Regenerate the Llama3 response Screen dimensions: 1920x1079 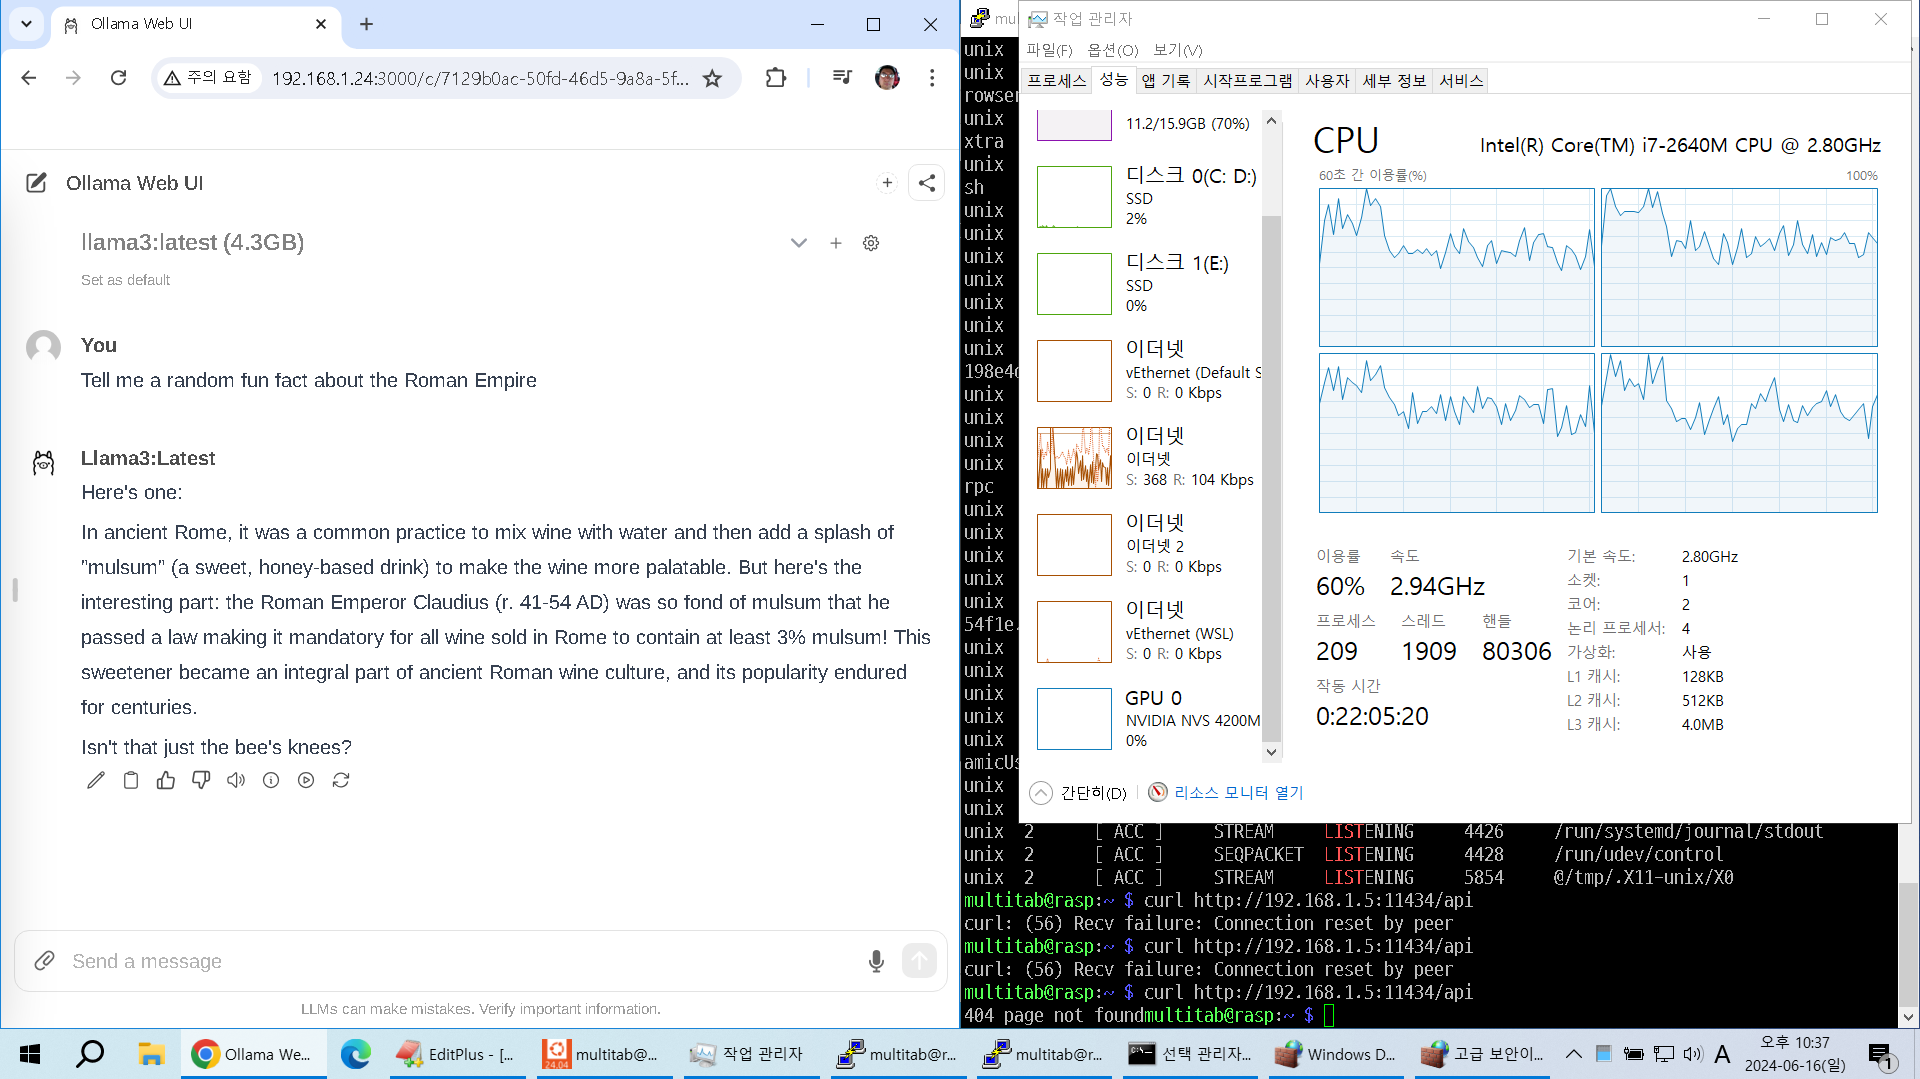[341, 780]
